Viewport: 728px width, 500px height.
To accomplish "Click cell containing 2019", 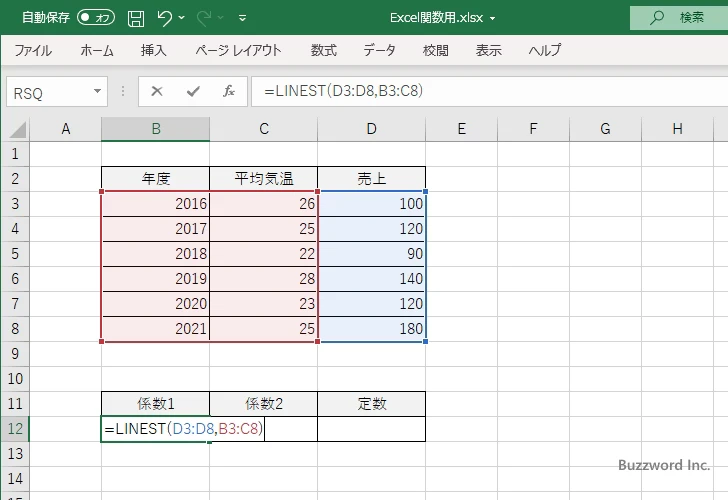I will (156, 279).
